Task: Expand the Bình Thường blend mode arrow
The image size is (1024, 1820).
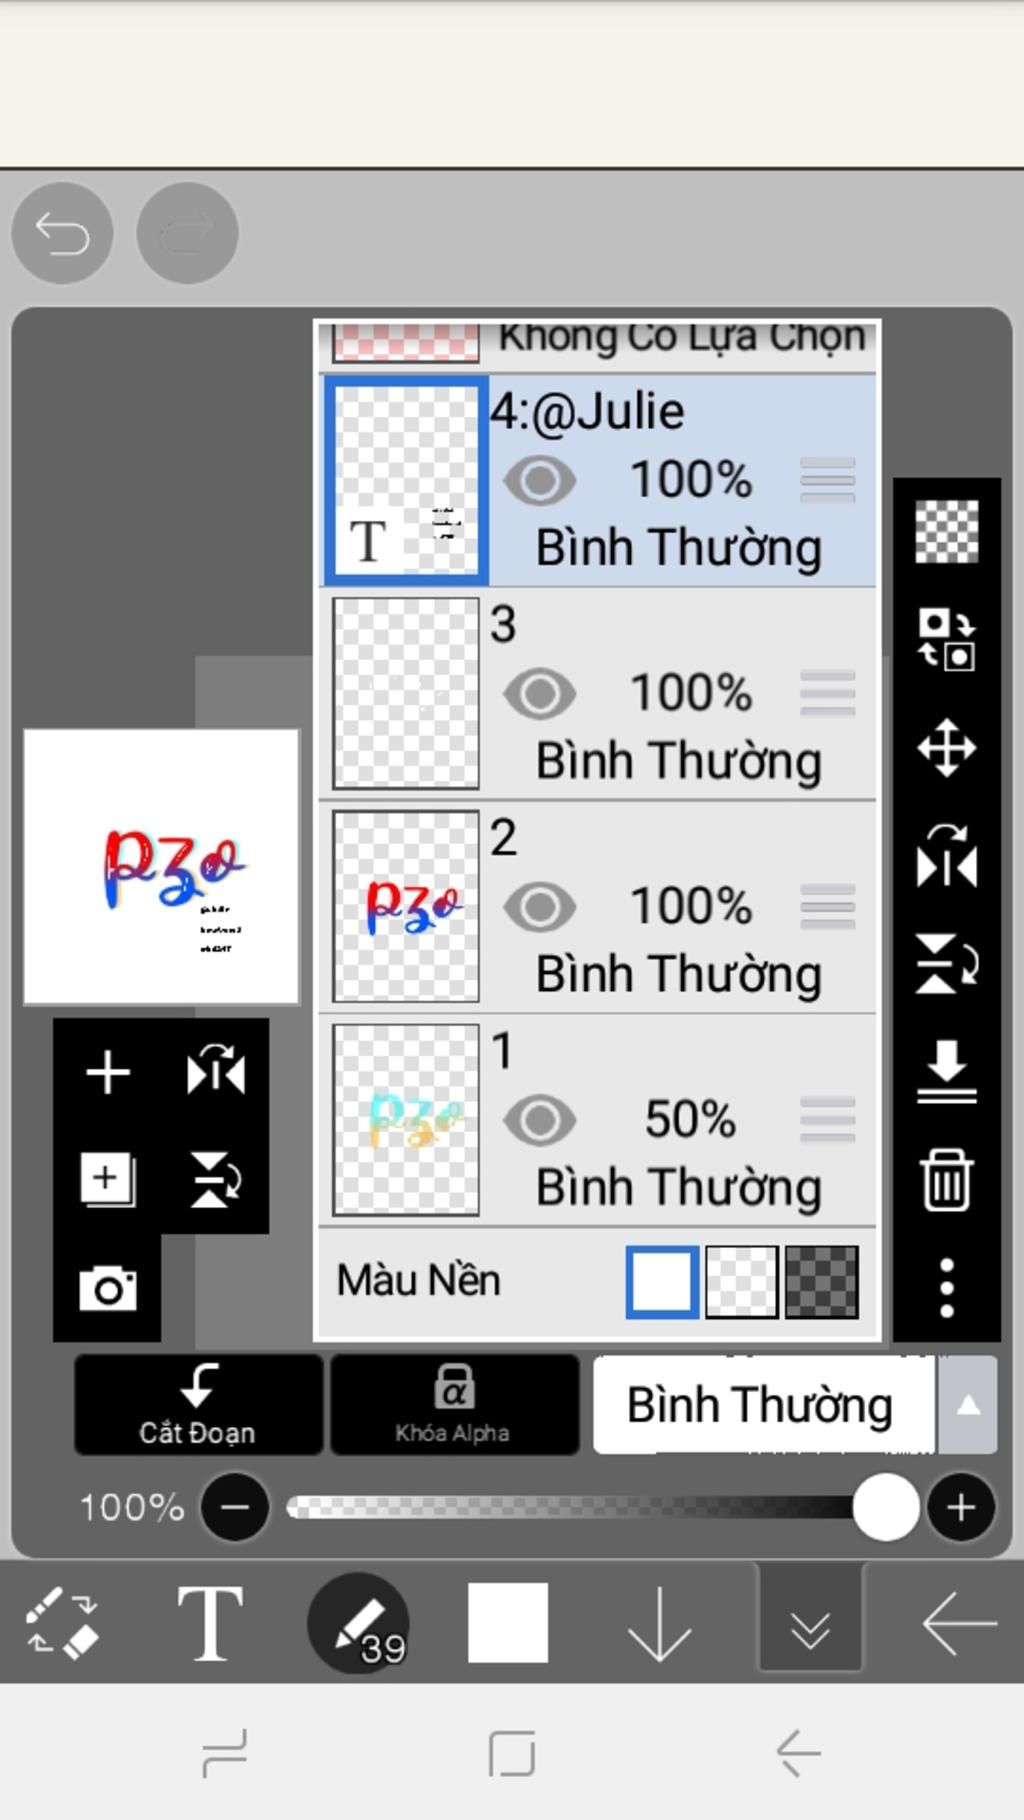Action: 967,1405
